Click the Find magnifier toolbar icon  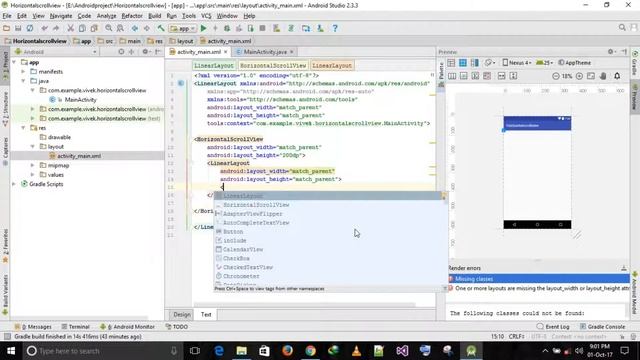[x=109, y=28]
